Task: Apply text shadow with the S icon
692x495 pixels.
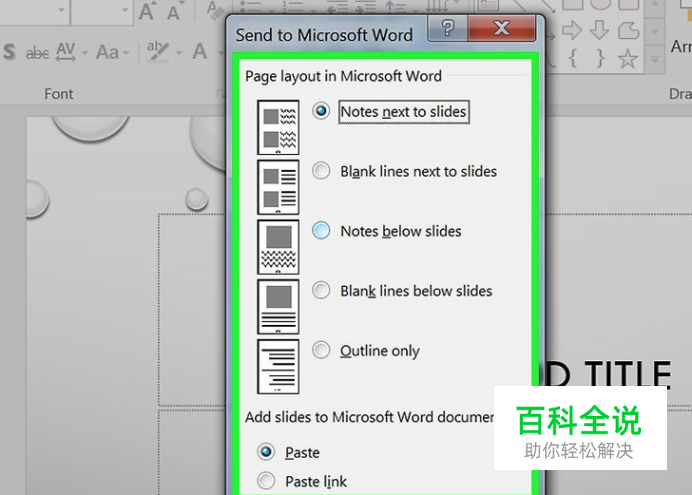Action: point(9,52)
